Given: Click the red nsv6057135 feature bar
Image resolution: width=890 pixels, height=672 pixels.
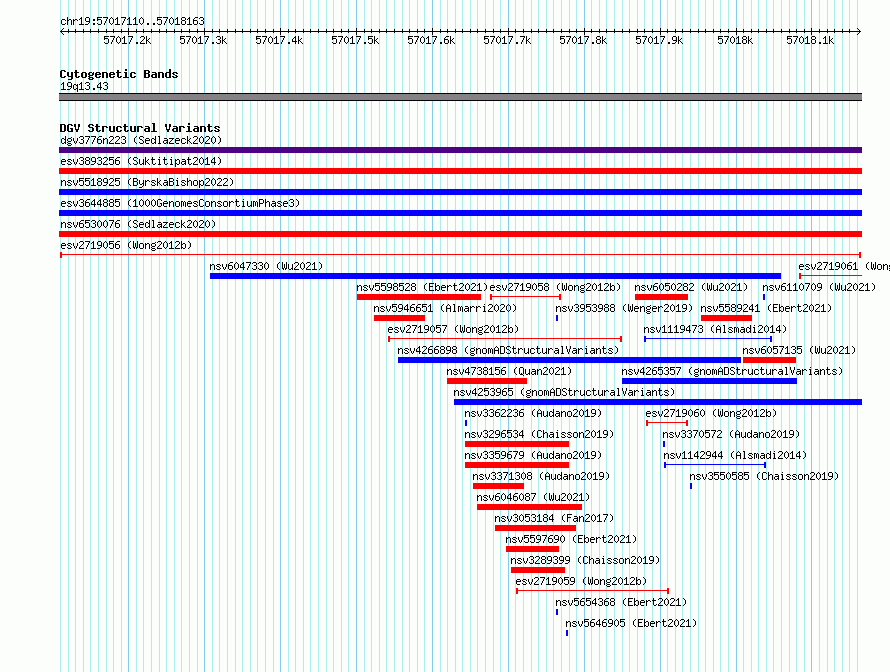Looking at the screenshot, I should 770,360.
